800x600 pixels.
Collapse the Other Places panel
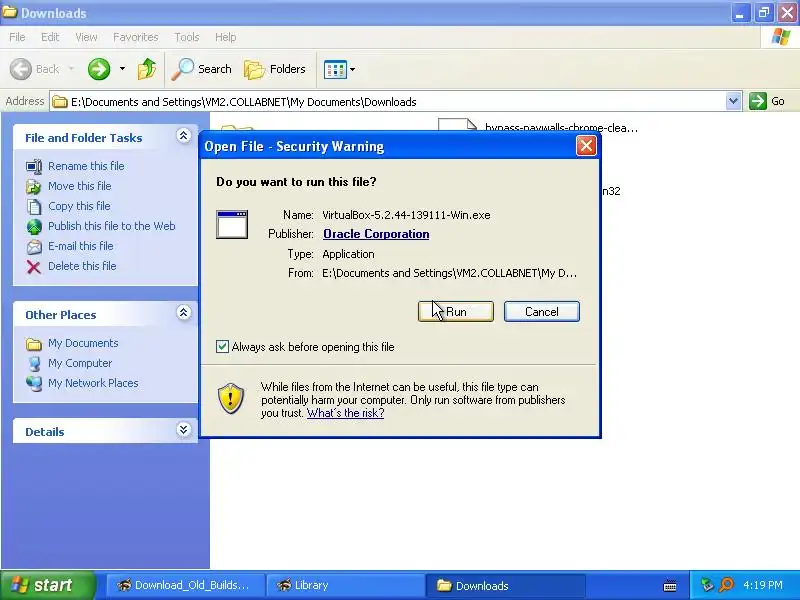pyautogui.click(x=183, y=313)
